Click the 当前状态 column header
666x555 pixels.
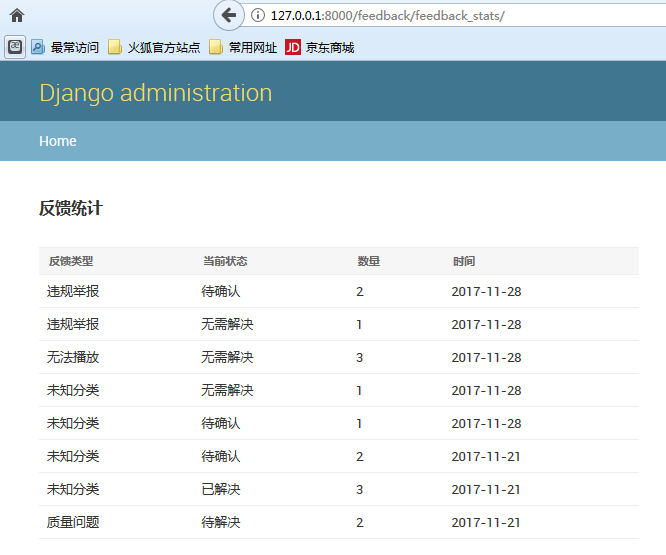225,261
